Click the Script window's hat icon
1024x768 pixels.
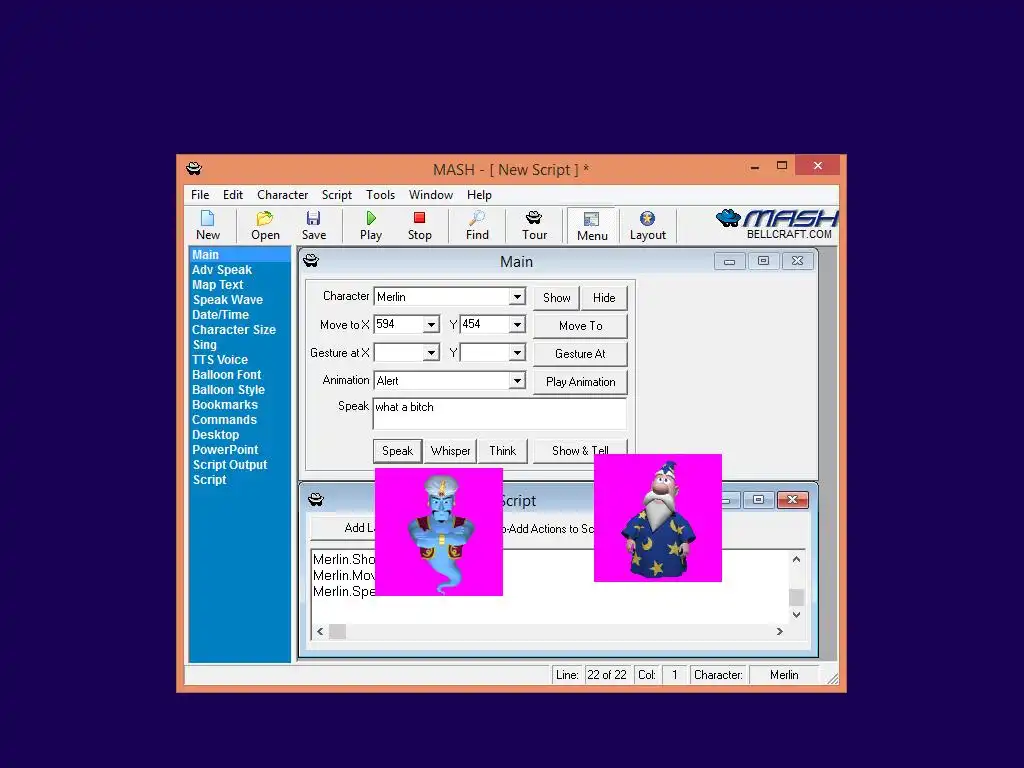(316, 500)
